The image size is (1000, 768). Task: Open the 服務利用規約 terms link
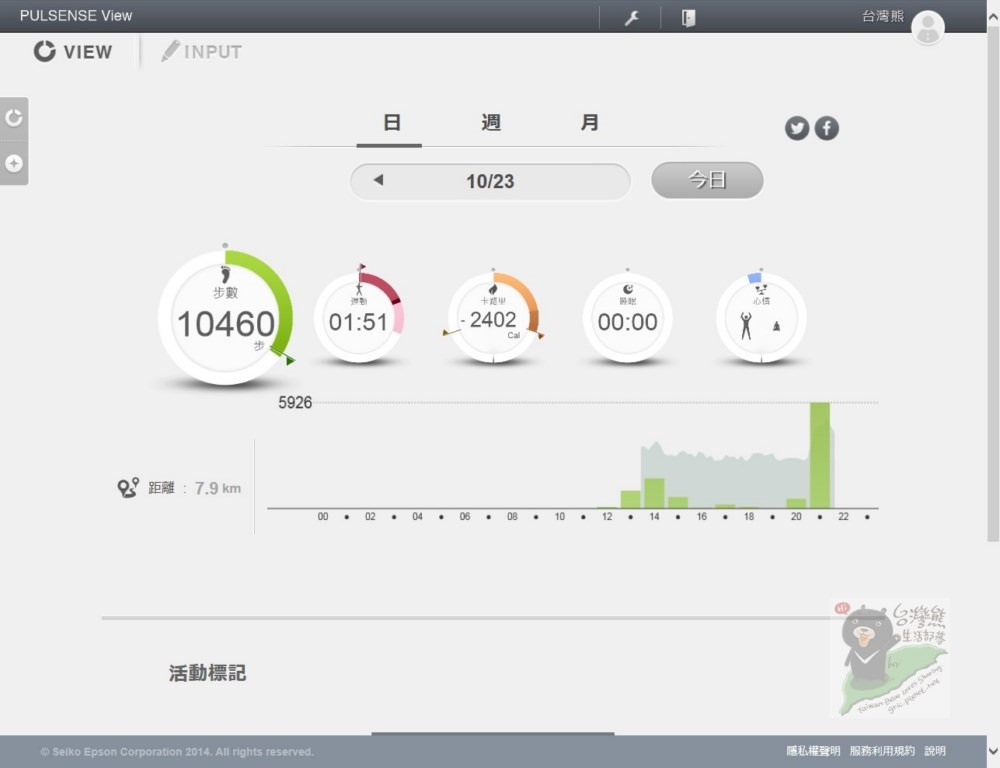(881, 751)
